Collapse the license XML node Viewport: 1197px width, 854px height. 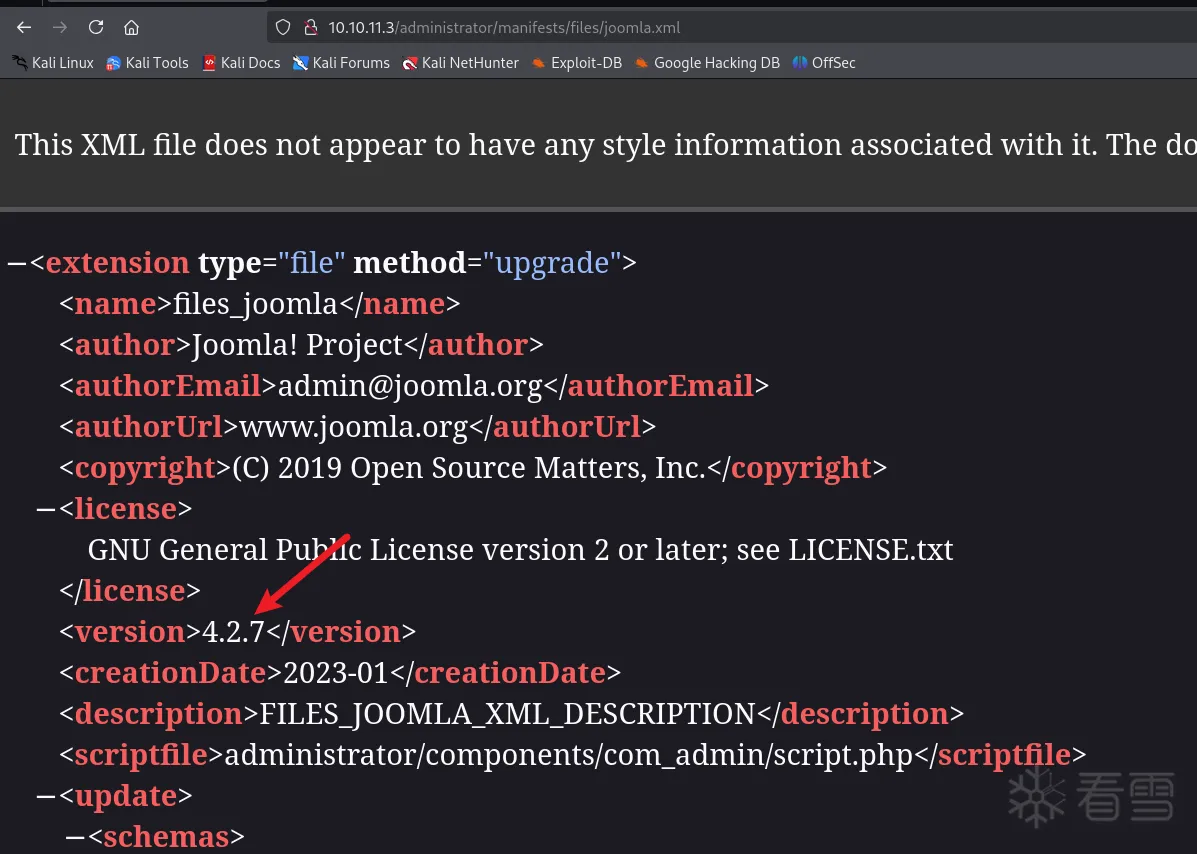46,509
